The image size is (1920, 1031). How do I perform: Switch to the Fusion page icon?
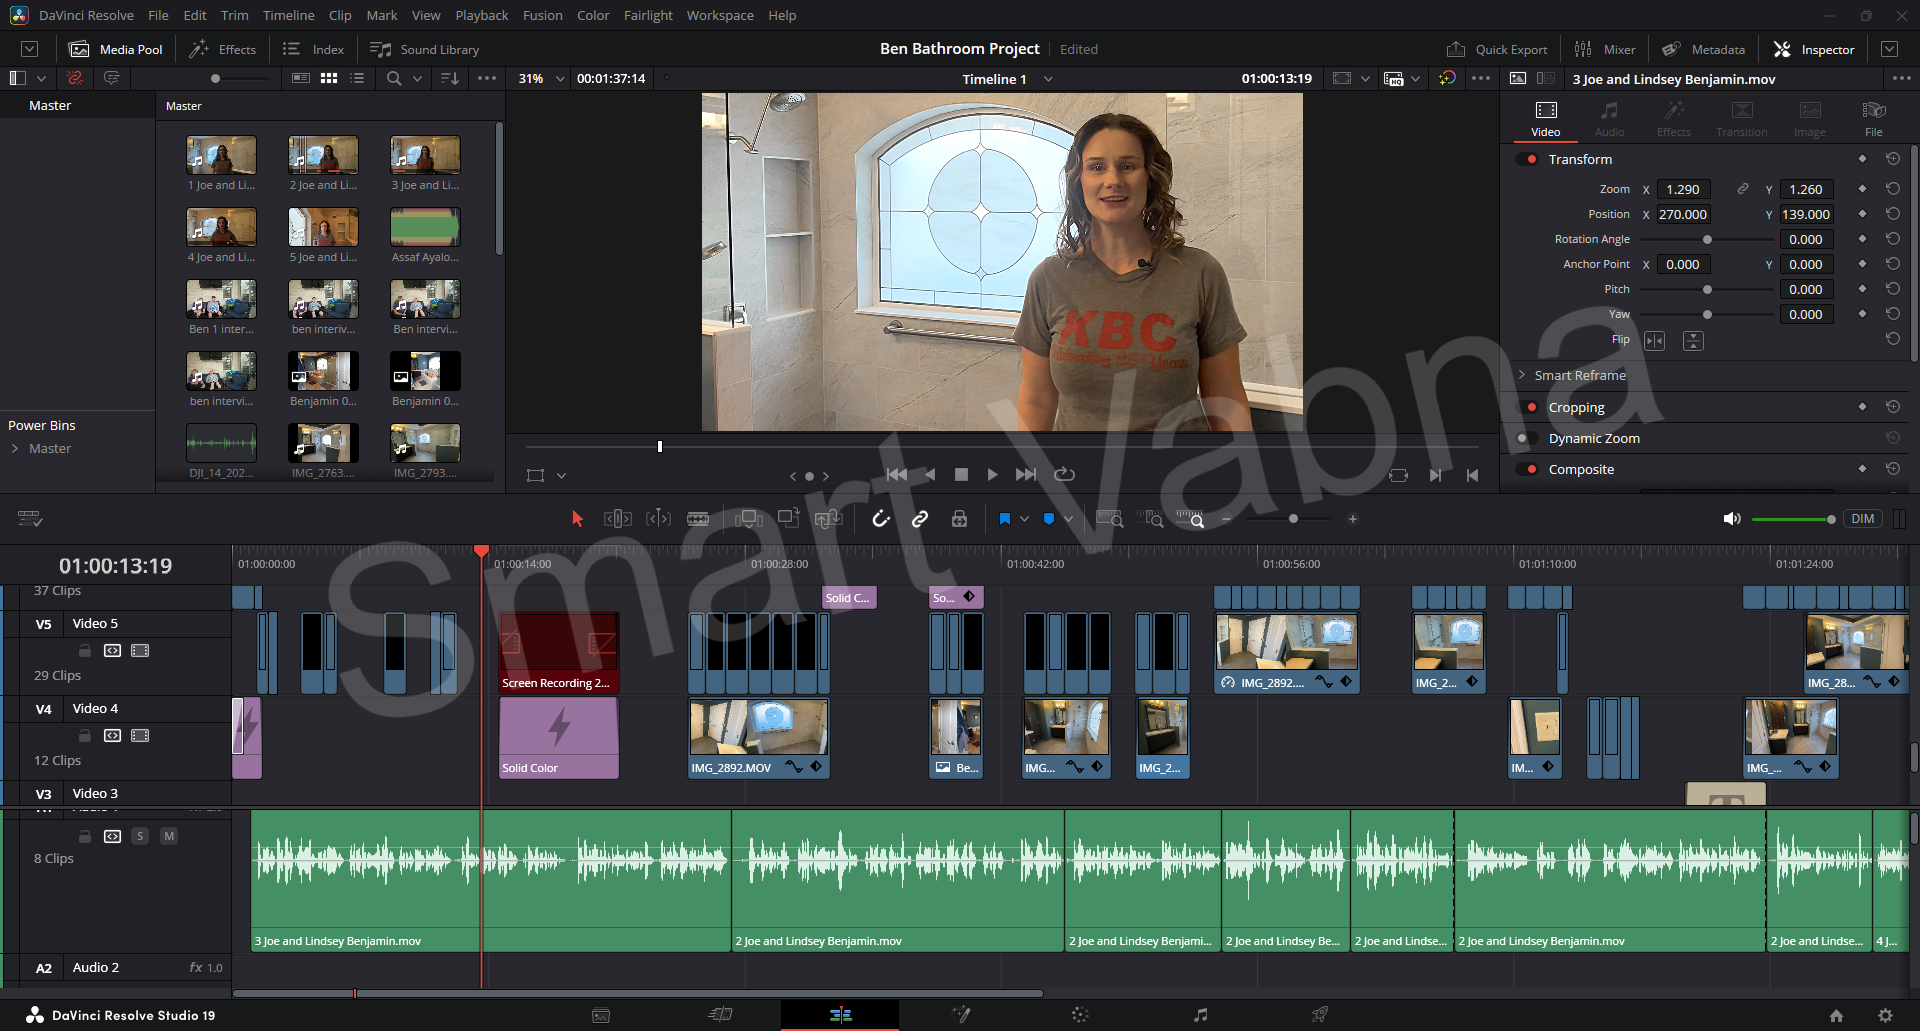(961, 1015)
